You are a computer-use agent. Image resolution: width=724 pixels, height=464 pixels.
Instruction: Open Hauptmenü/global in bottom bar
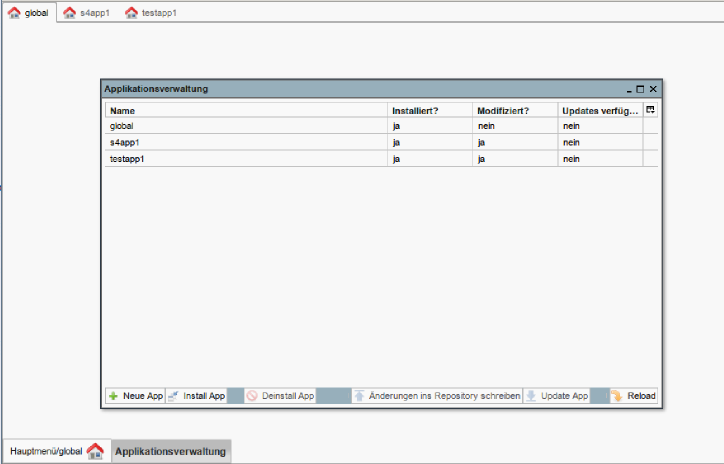click(x=57, y=451)
